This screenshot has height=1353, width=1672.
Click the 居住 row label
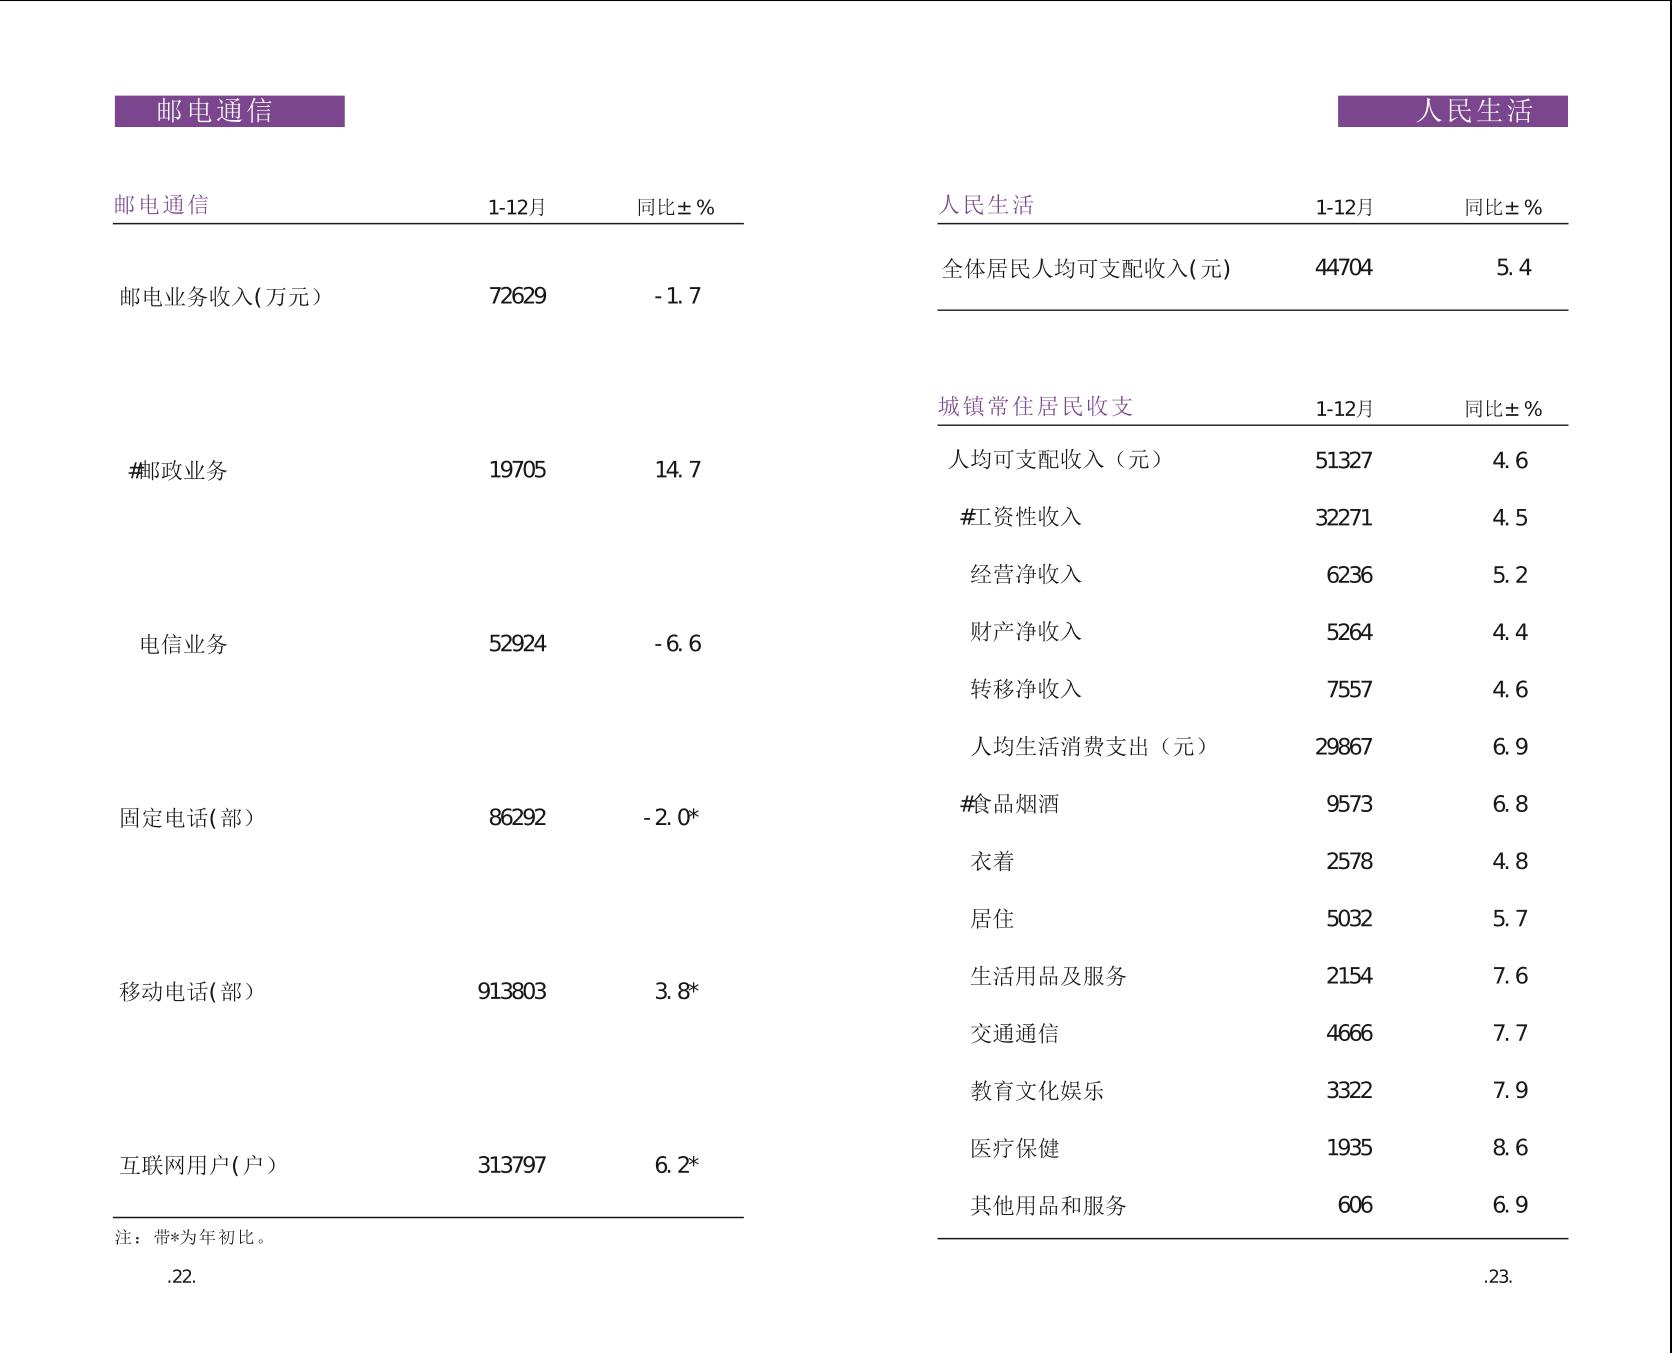coord(992,919)
